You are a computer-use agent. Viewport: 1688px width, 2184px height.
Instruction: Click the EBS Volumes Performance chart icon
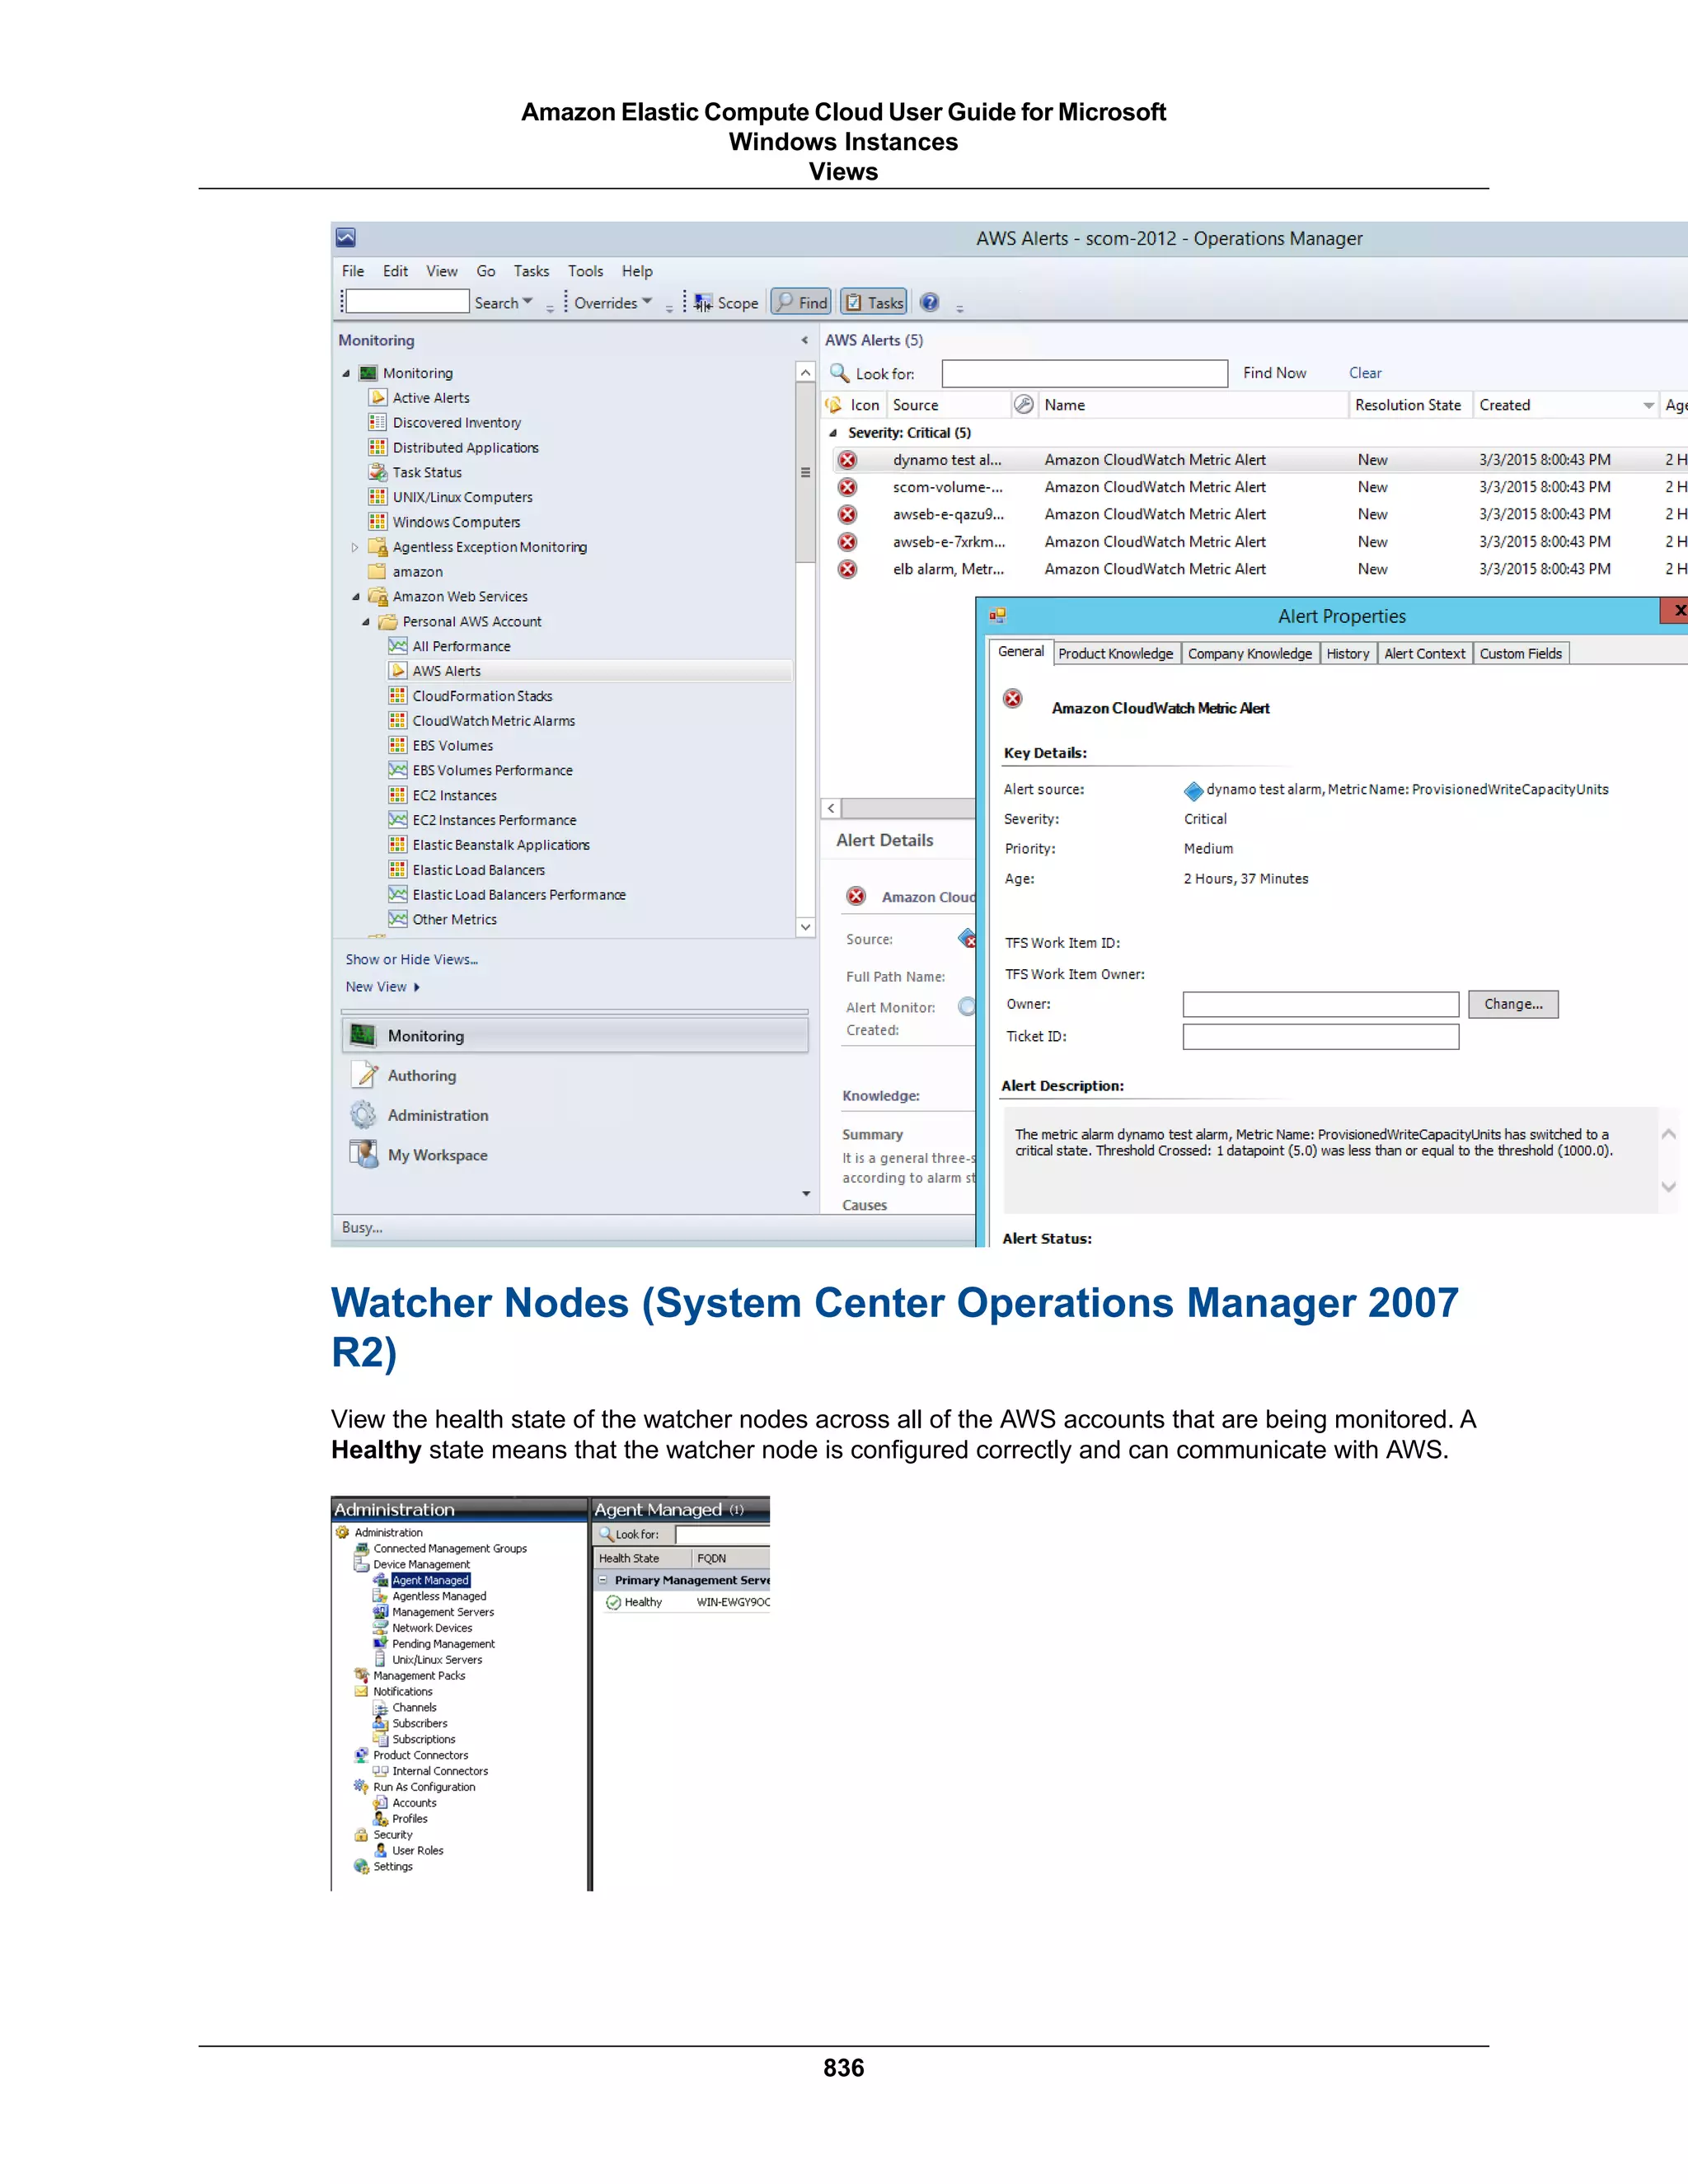398,770
